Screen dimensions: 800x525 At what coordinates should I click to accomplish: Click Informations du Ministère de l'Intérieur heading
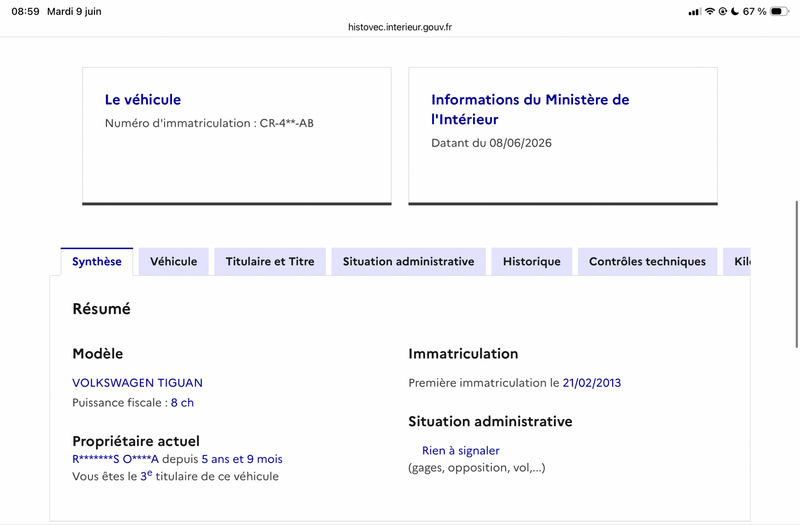[530, 109]
